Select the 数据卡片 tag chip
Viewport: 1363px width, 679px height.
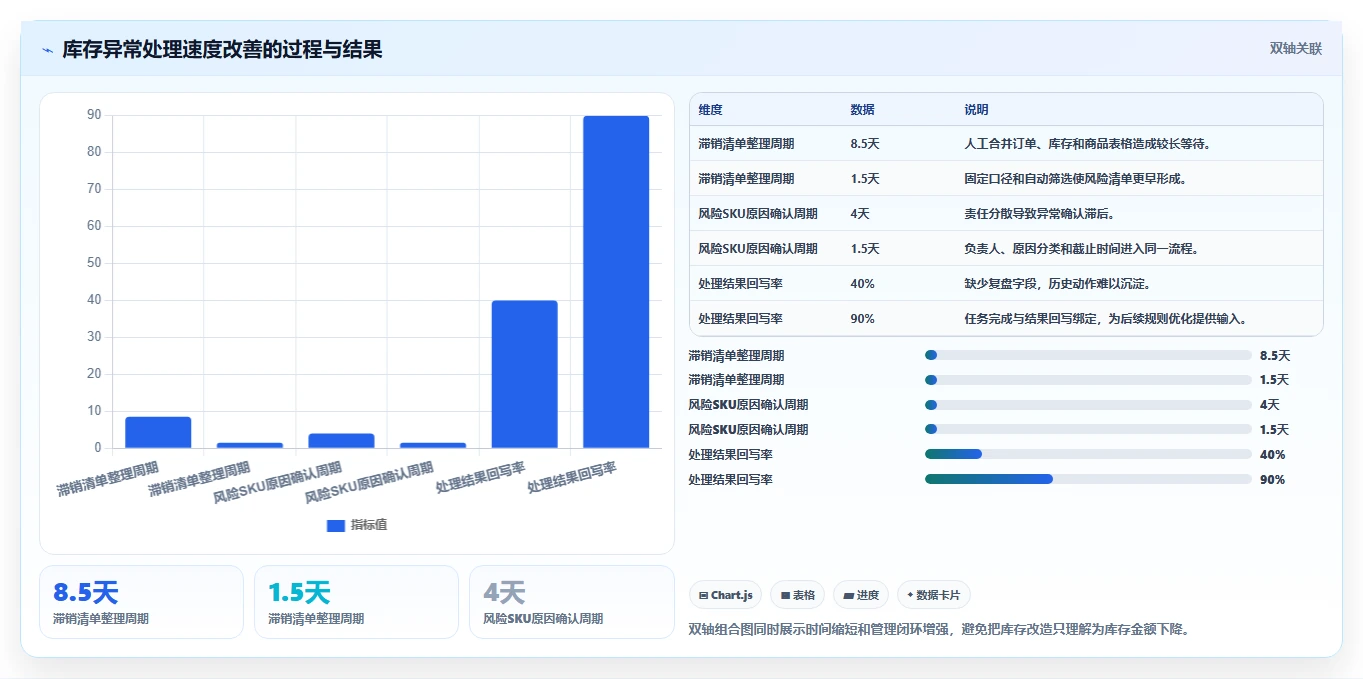(934, 595)
